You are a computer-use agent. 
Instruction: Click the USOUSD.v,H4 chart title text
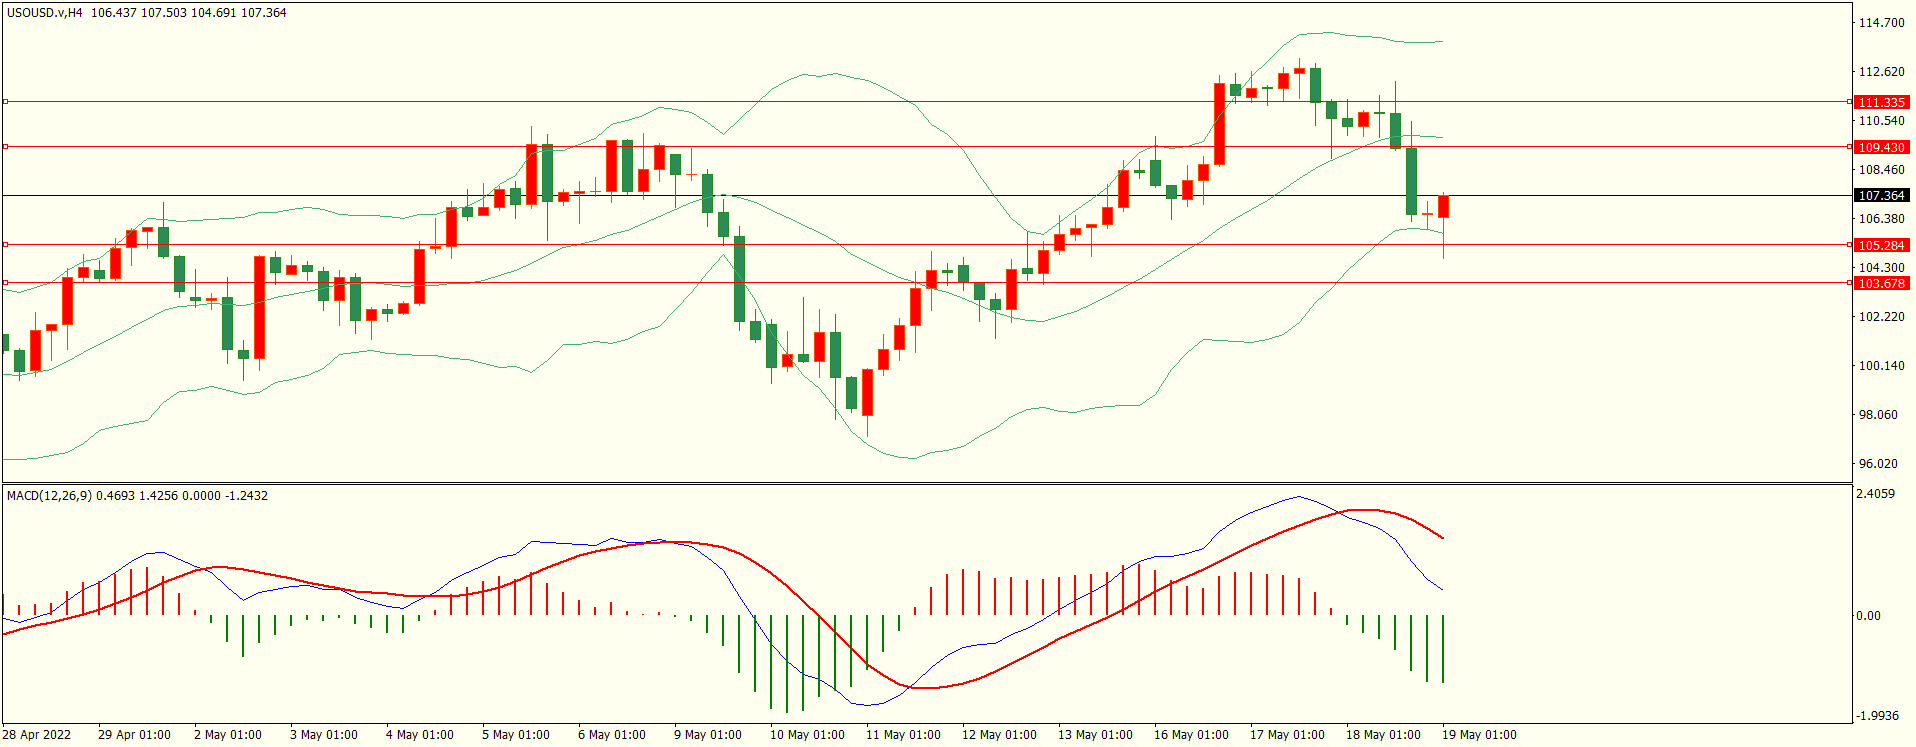click(x=45, y=13)
